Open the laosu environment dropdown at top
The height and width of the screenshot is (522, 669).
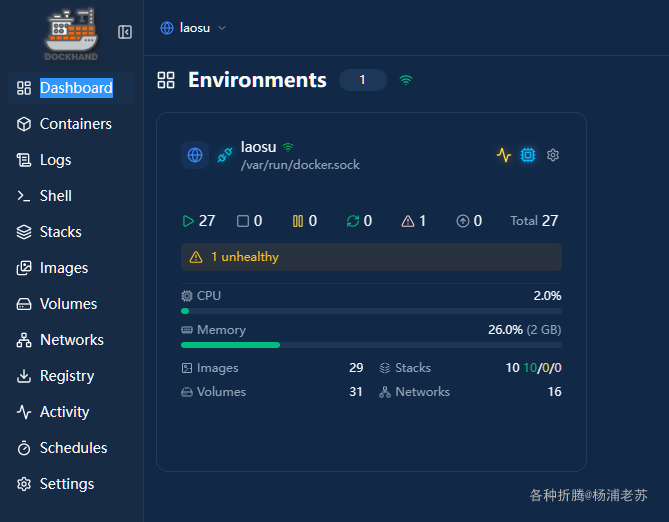[x=193, y=28]
